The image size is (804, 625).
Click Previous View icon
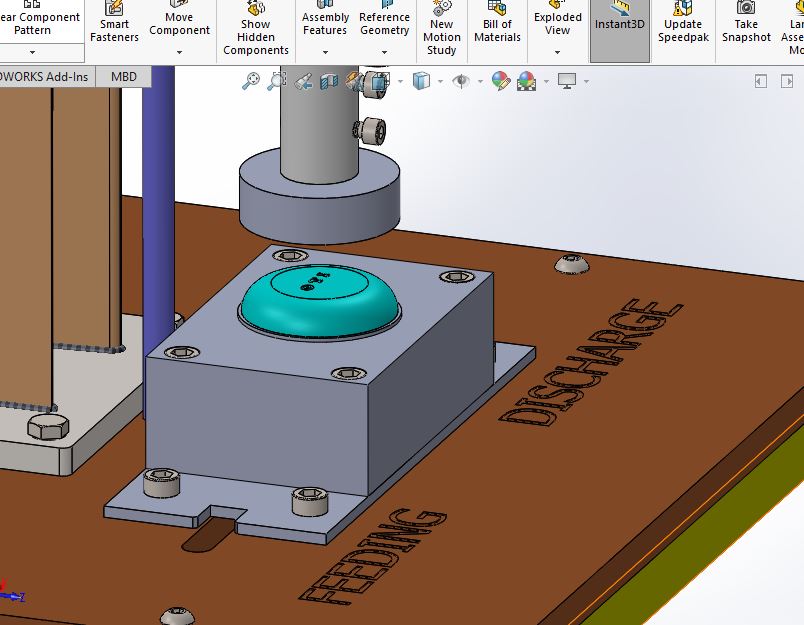click(x=304, y=81)
